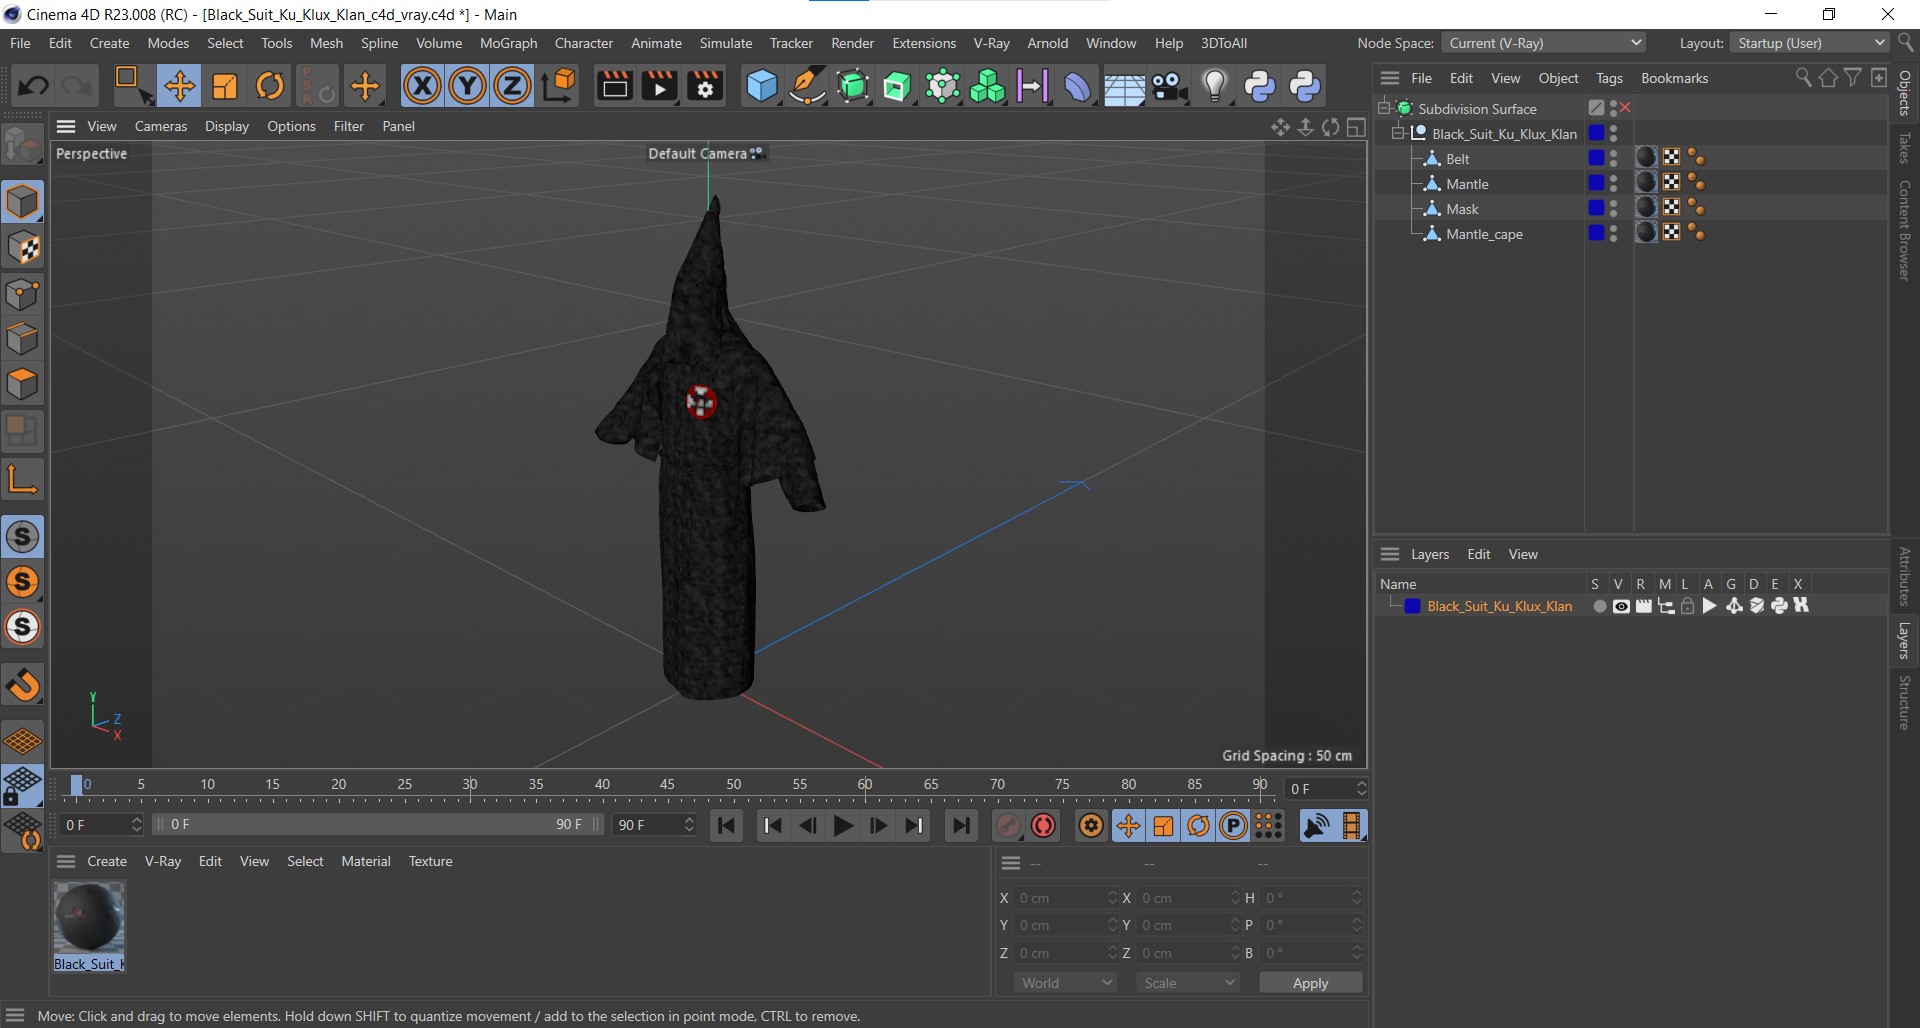Open the Layers tab on side

tap(1904, 640)
